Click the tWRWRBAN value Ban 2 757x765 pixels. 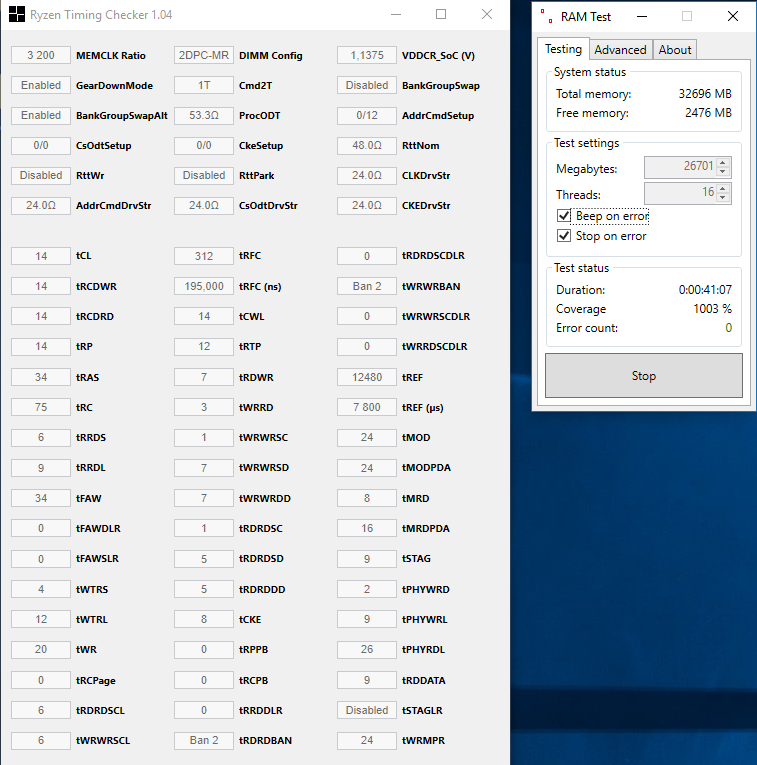click(x=367, y=286)
